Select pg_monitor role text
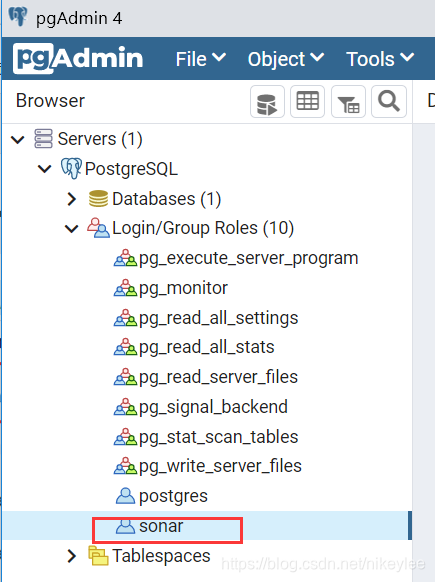435x582 pixels. pos(183,288)
